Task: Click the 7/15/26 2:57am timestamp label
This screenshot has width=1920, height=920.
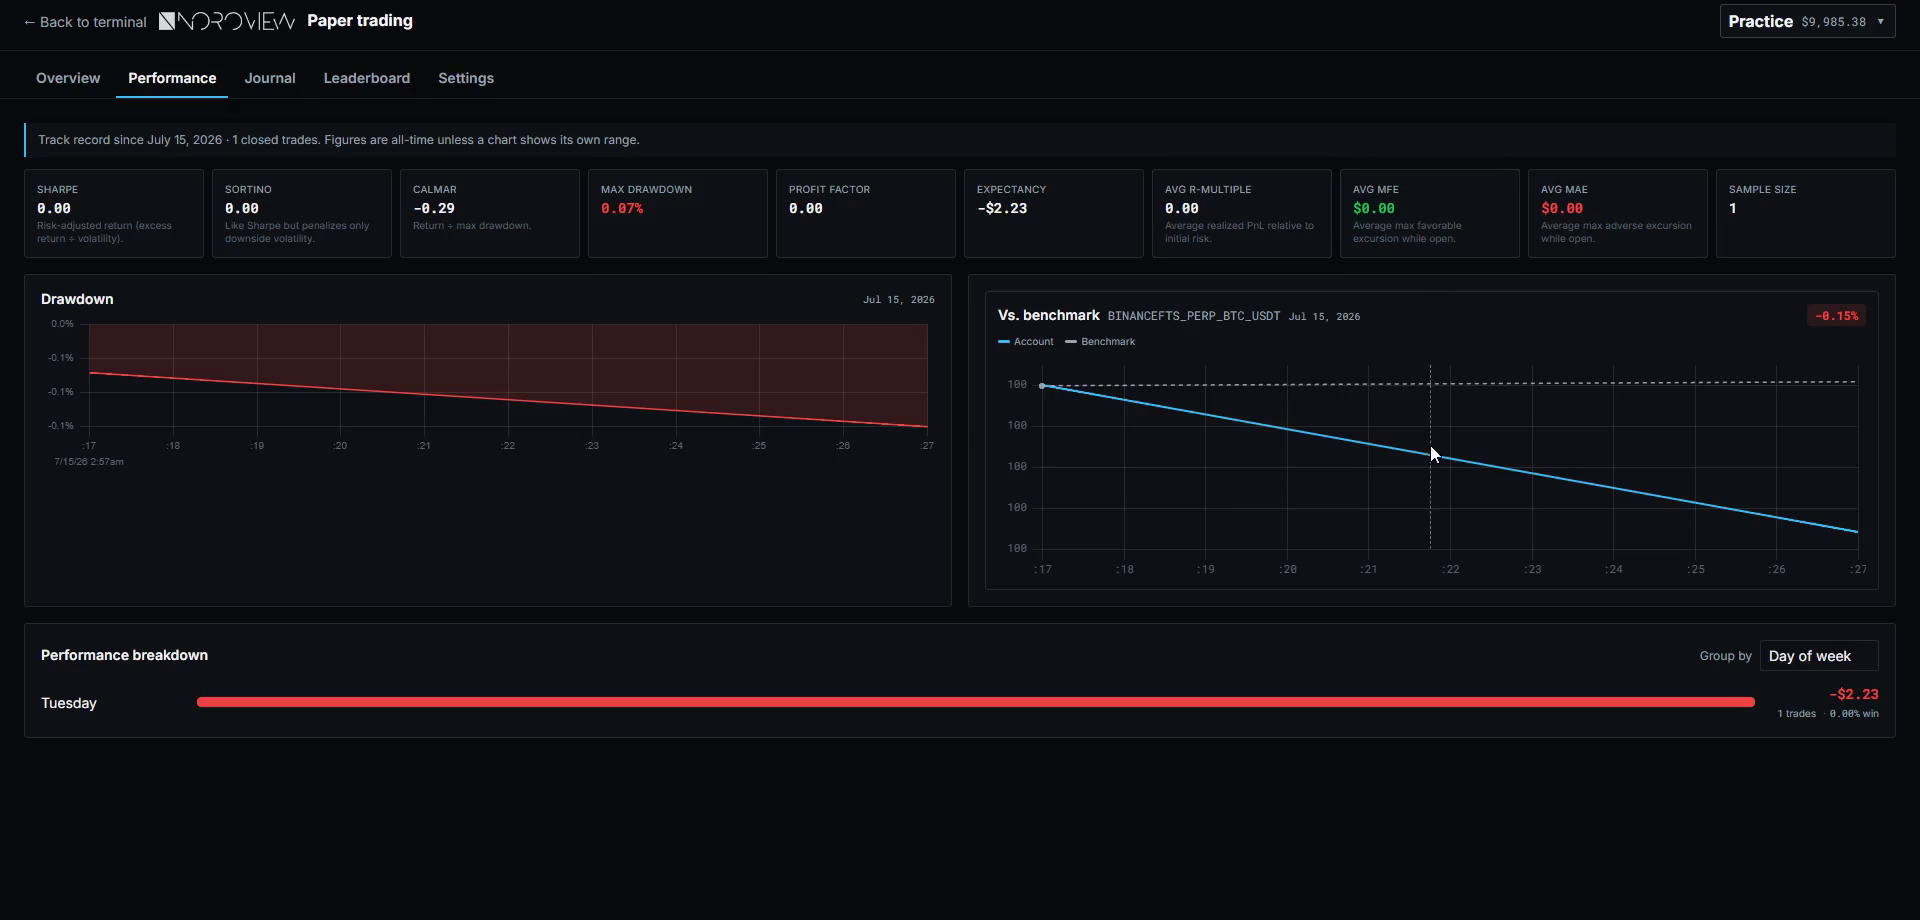Action: tap(89, 462)
